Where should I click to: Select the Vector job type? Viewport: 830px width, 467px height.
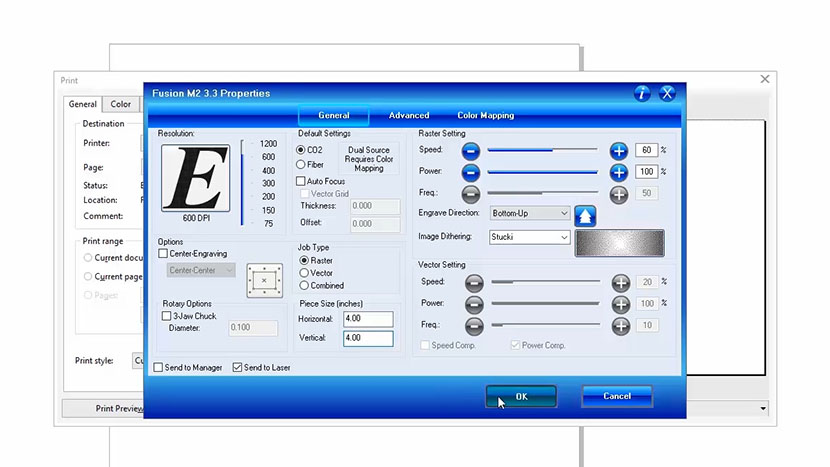pos(303,273)
